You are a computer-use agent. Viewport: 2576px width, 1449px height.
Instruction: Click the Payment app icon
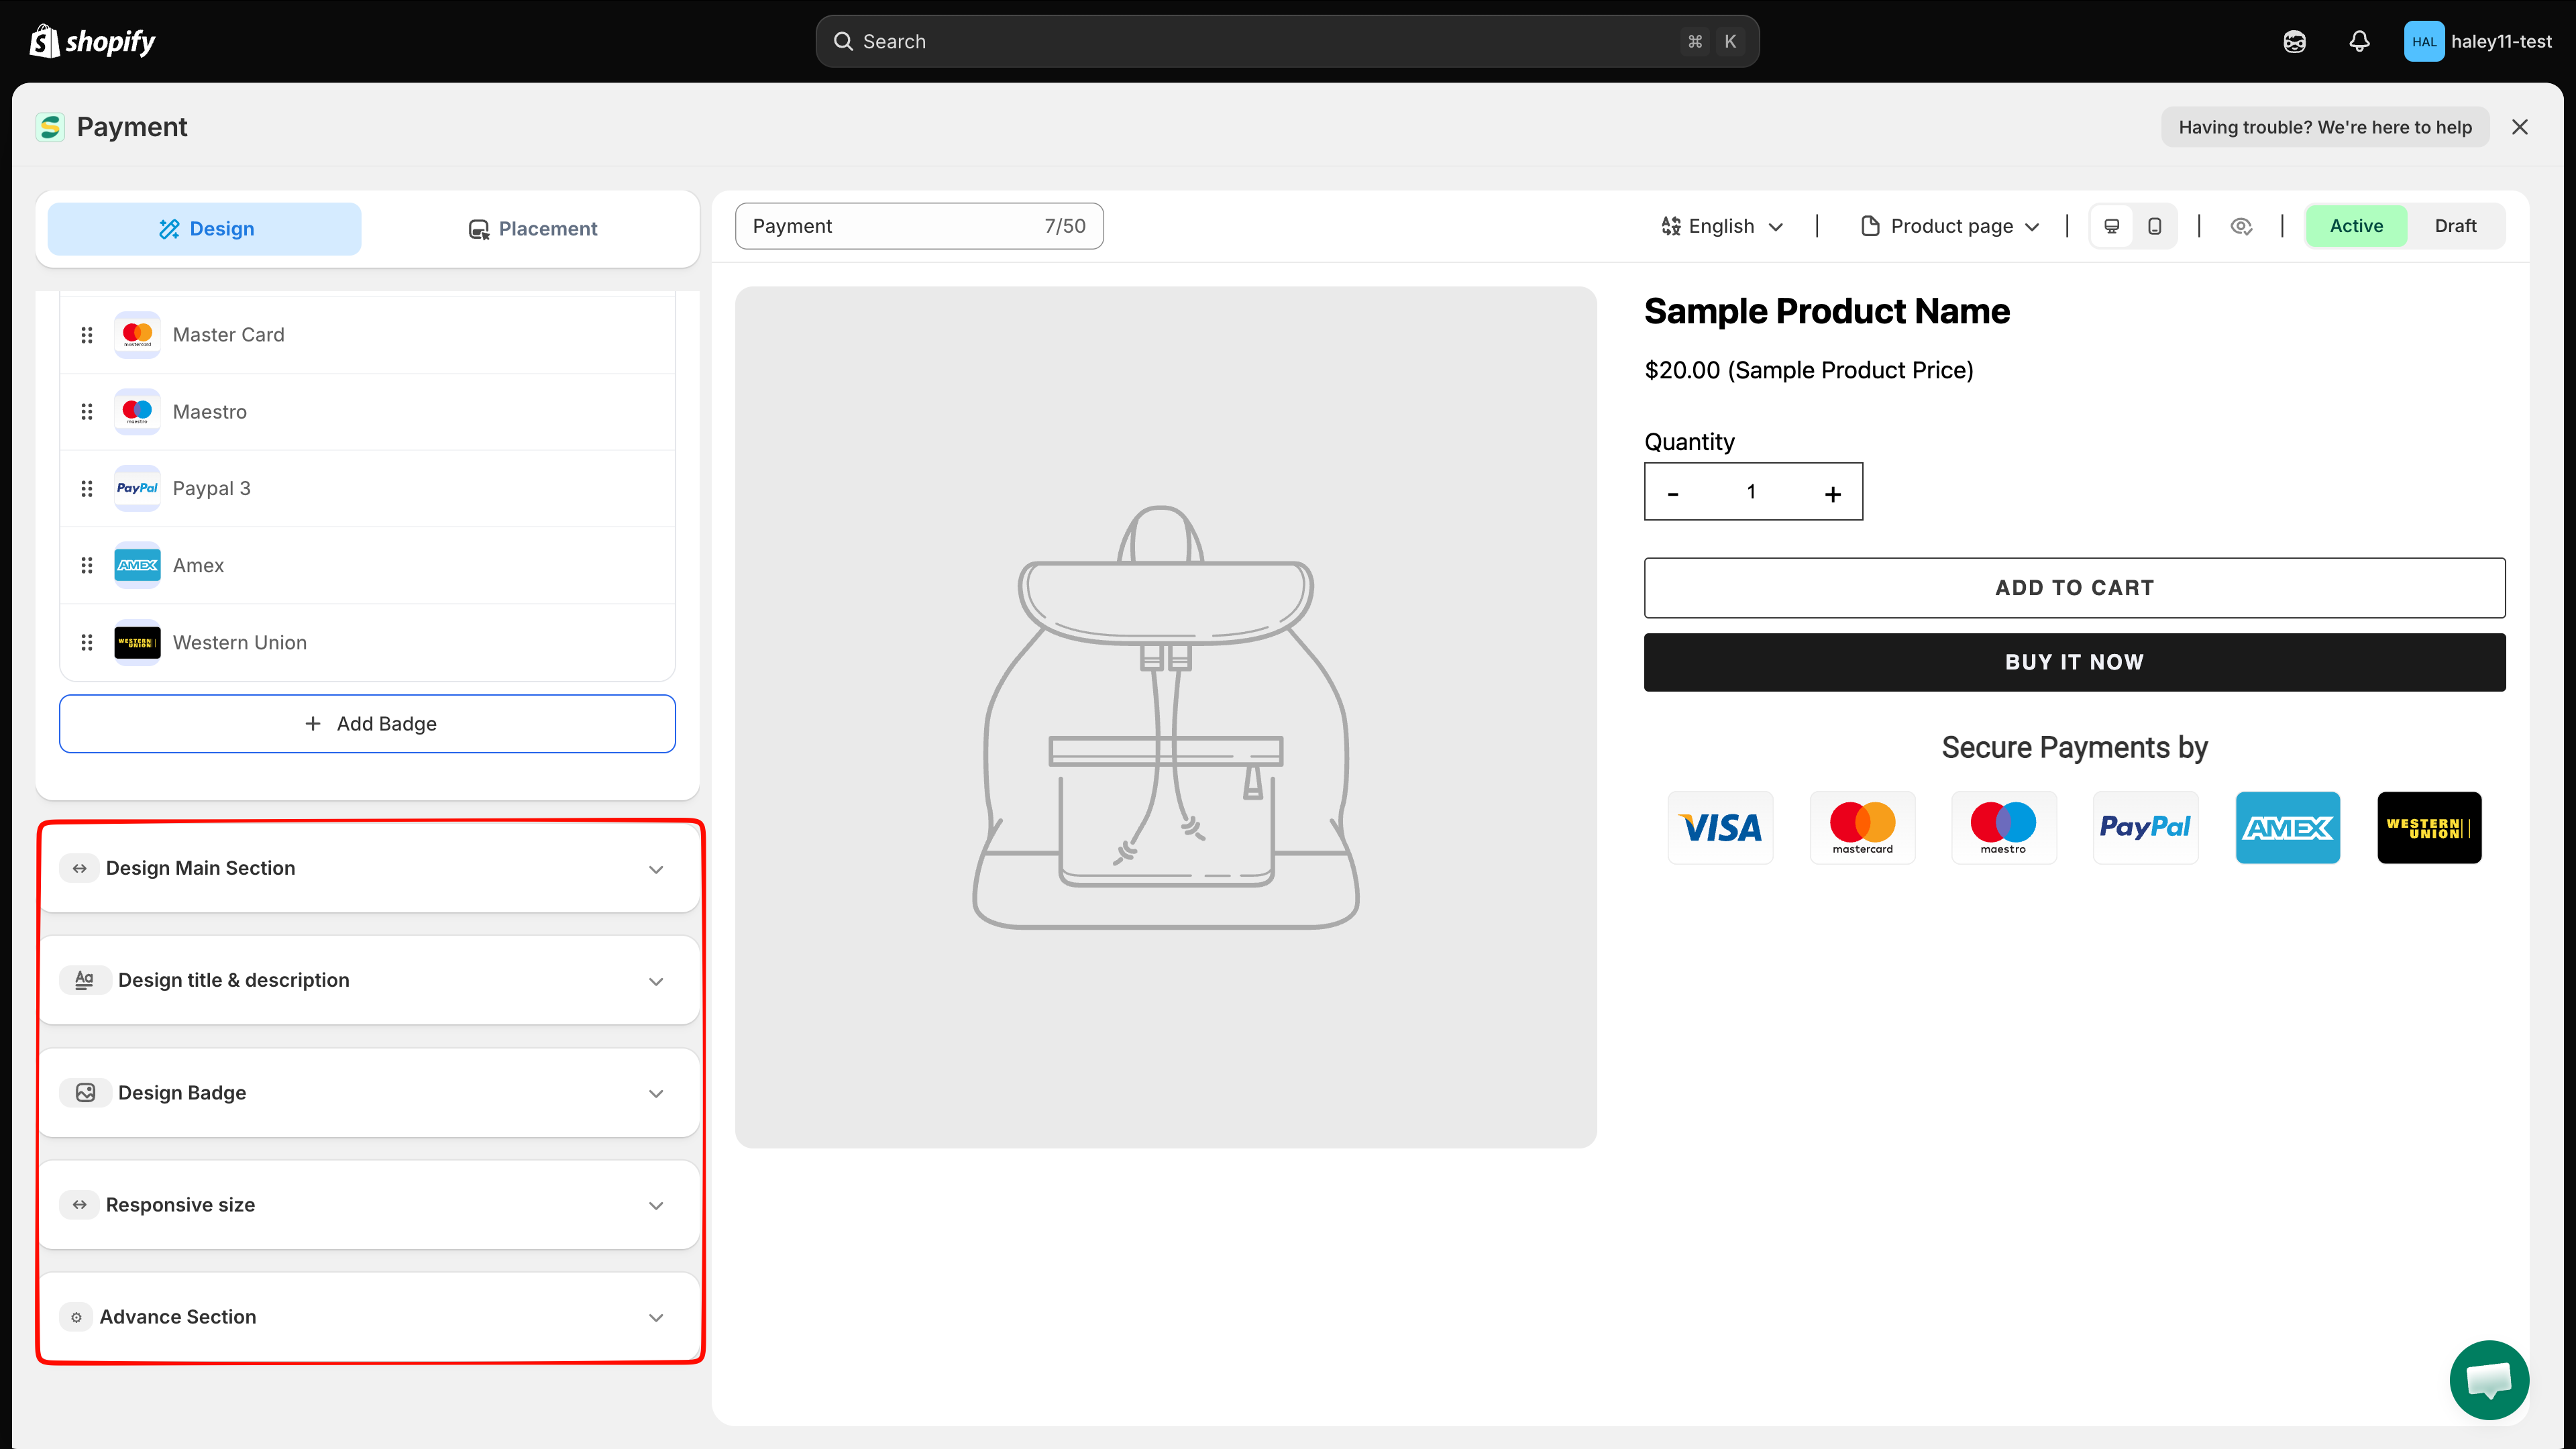click(x=50, y=127)
